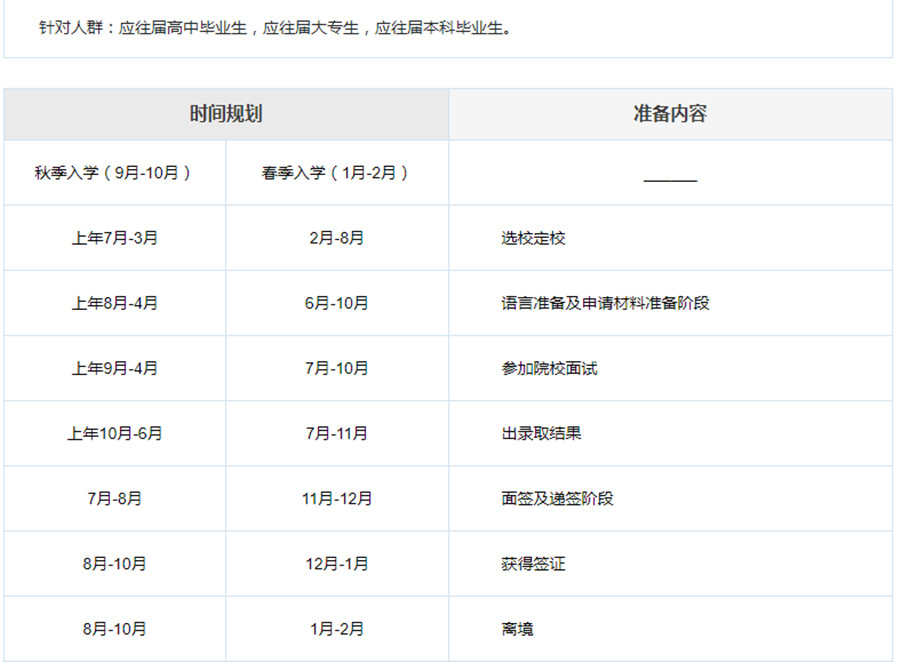The width and height of the screenshot is (900, 662).
Task: Select the 秋季入学（9月-10月）cell
Action: pyautogui.click(x=114, y=173)
